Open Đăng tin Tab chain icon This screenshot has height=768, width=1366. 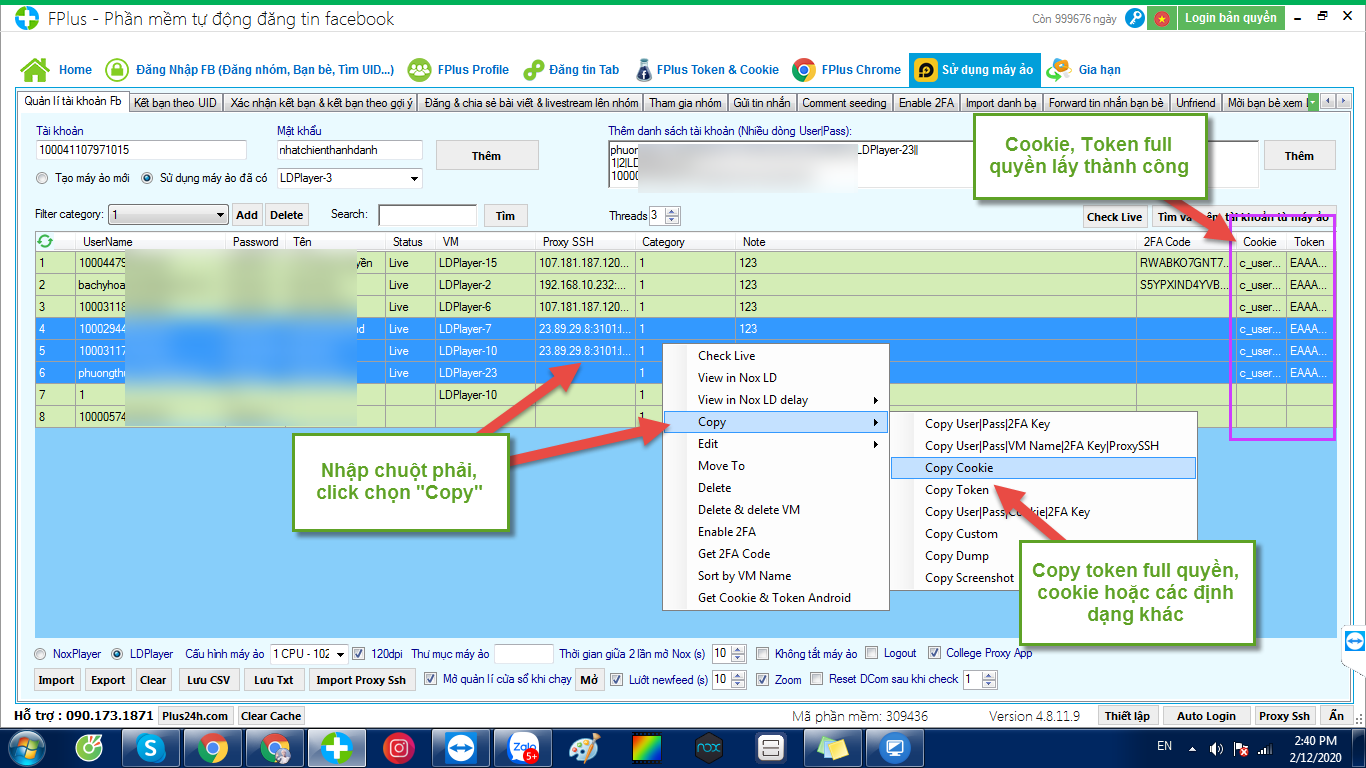[534, 70]
